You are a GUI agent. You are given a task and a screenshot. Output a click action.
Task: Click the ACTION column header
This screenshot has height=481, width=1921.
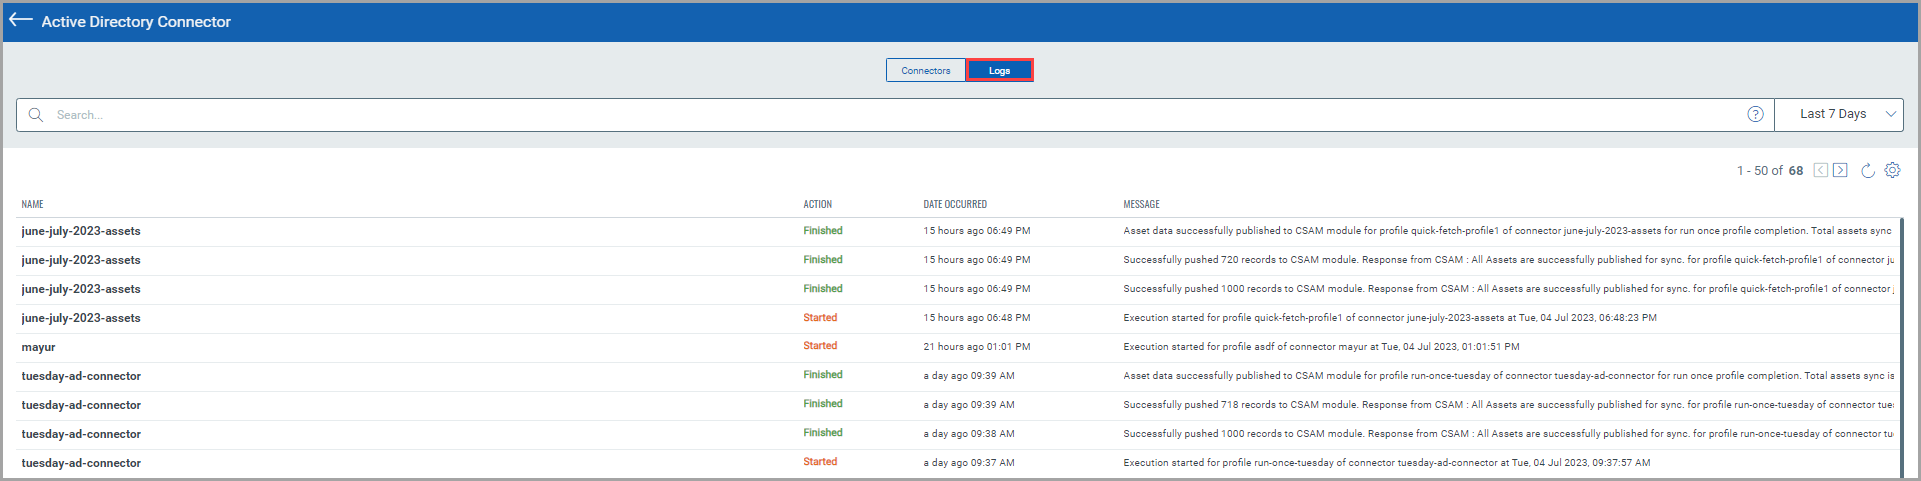[x=817, y=204]
